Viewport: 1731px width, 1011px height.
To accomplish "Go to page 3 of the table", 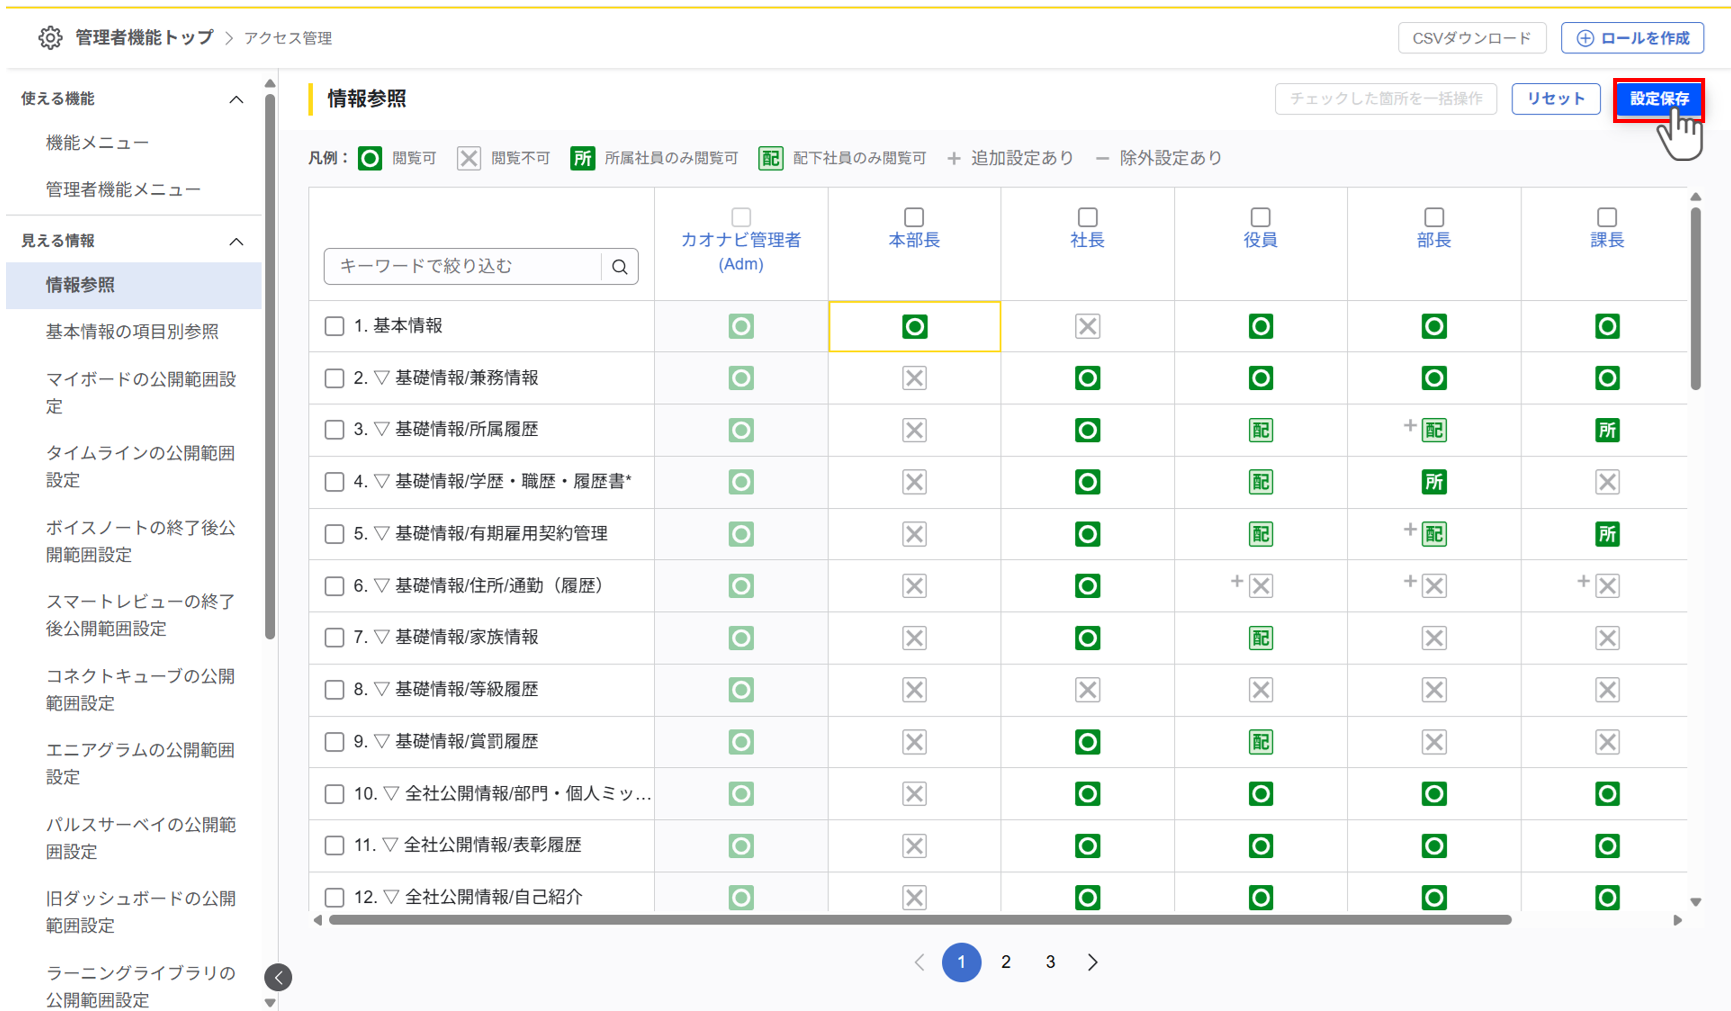I will pyautogui.click(x=1050, y=962).
